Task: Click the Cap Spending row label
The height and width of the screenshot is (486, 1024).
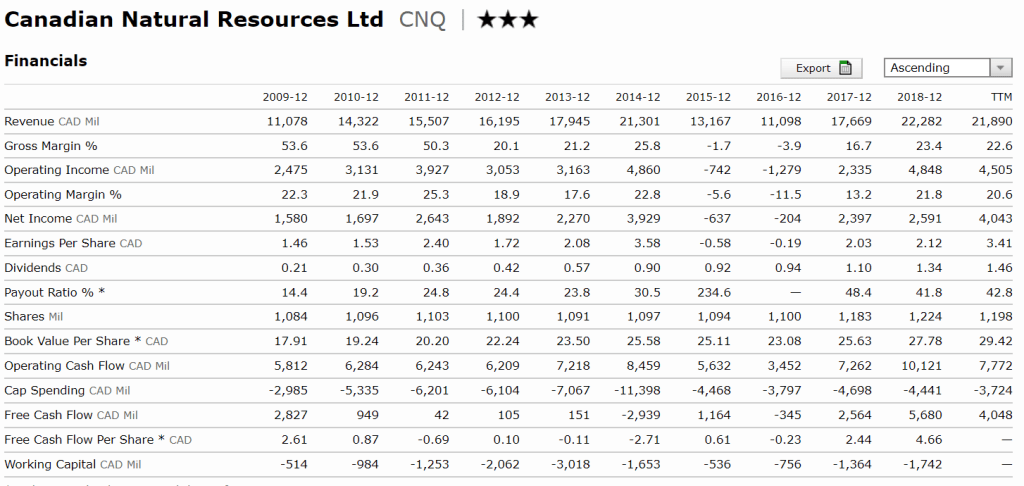Action: [x=67, y=391]
